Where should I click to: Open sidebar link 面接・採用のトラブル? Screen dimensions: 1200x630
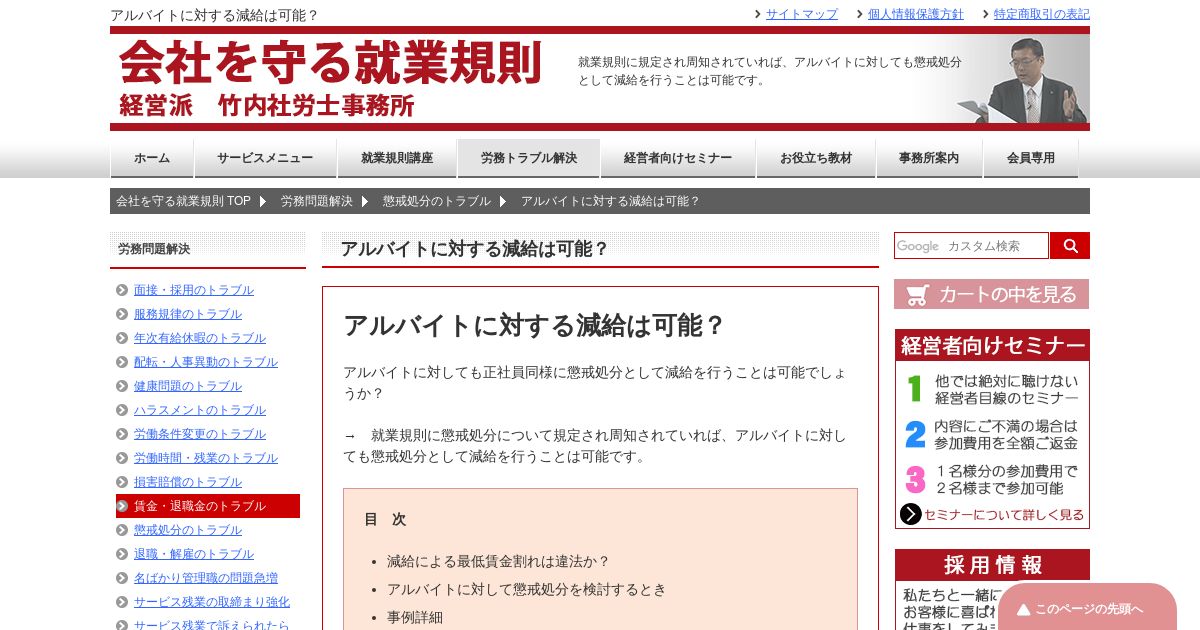point(194,290)
